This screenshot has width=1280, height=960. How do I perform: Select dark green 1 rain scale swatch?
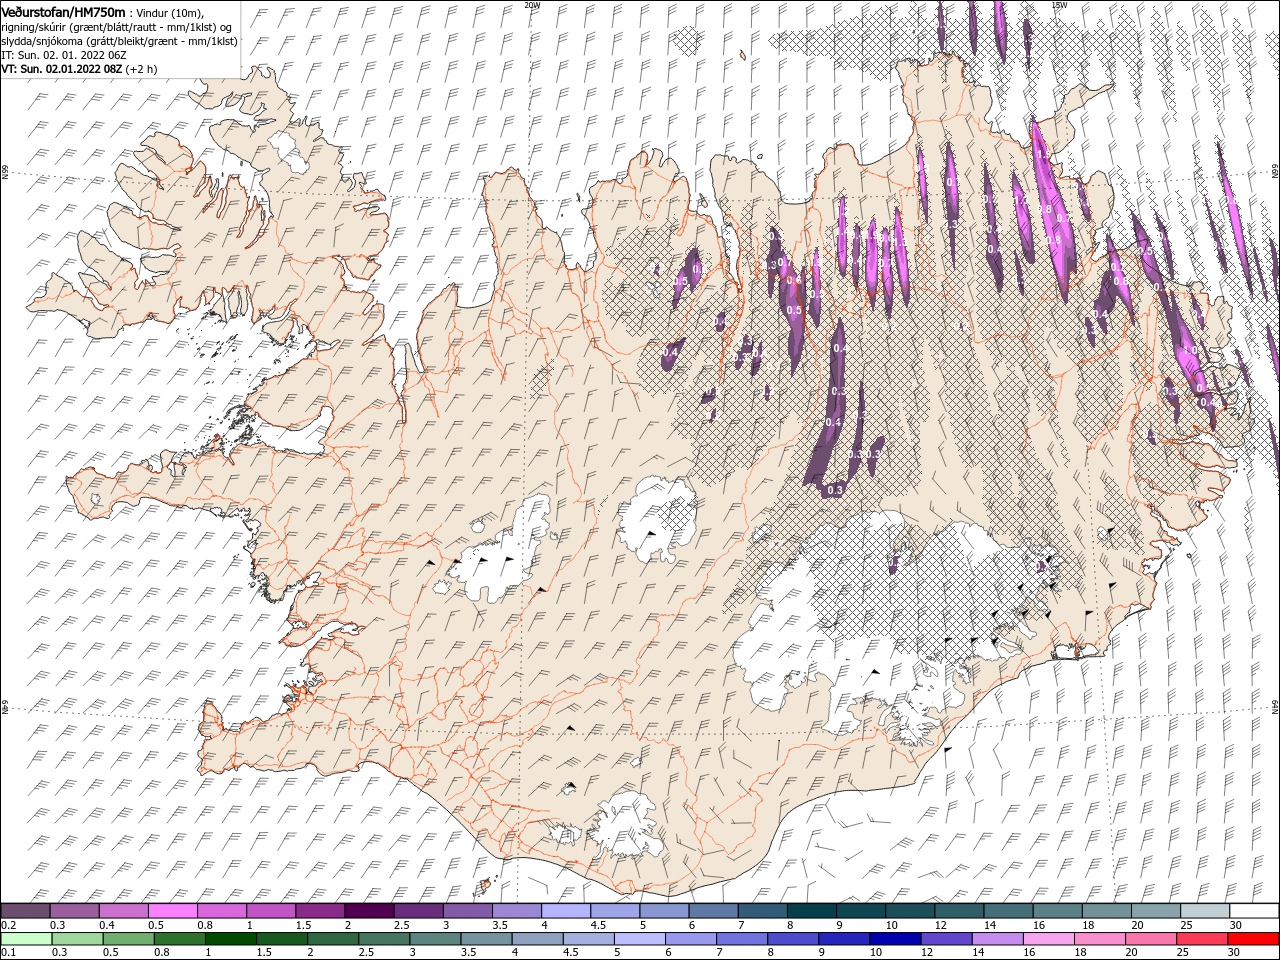pos(231,939)
